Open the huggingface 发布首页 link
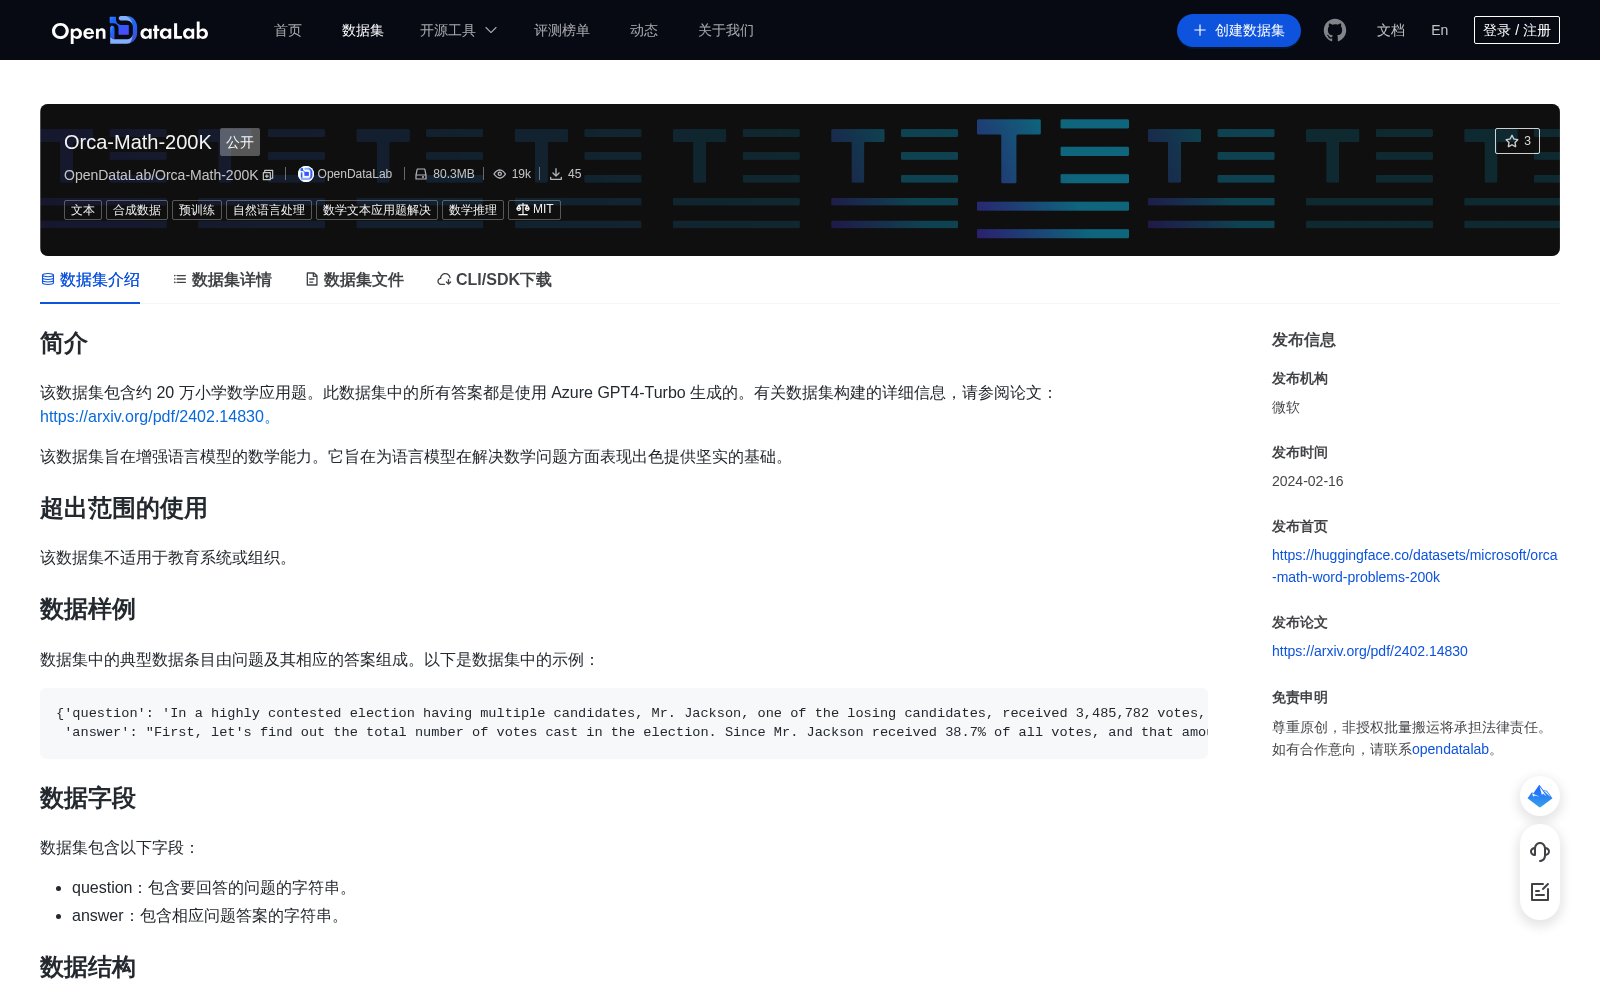Image resolution: width=1600 pixels, height=1000 pixels. coord(1414,566)
